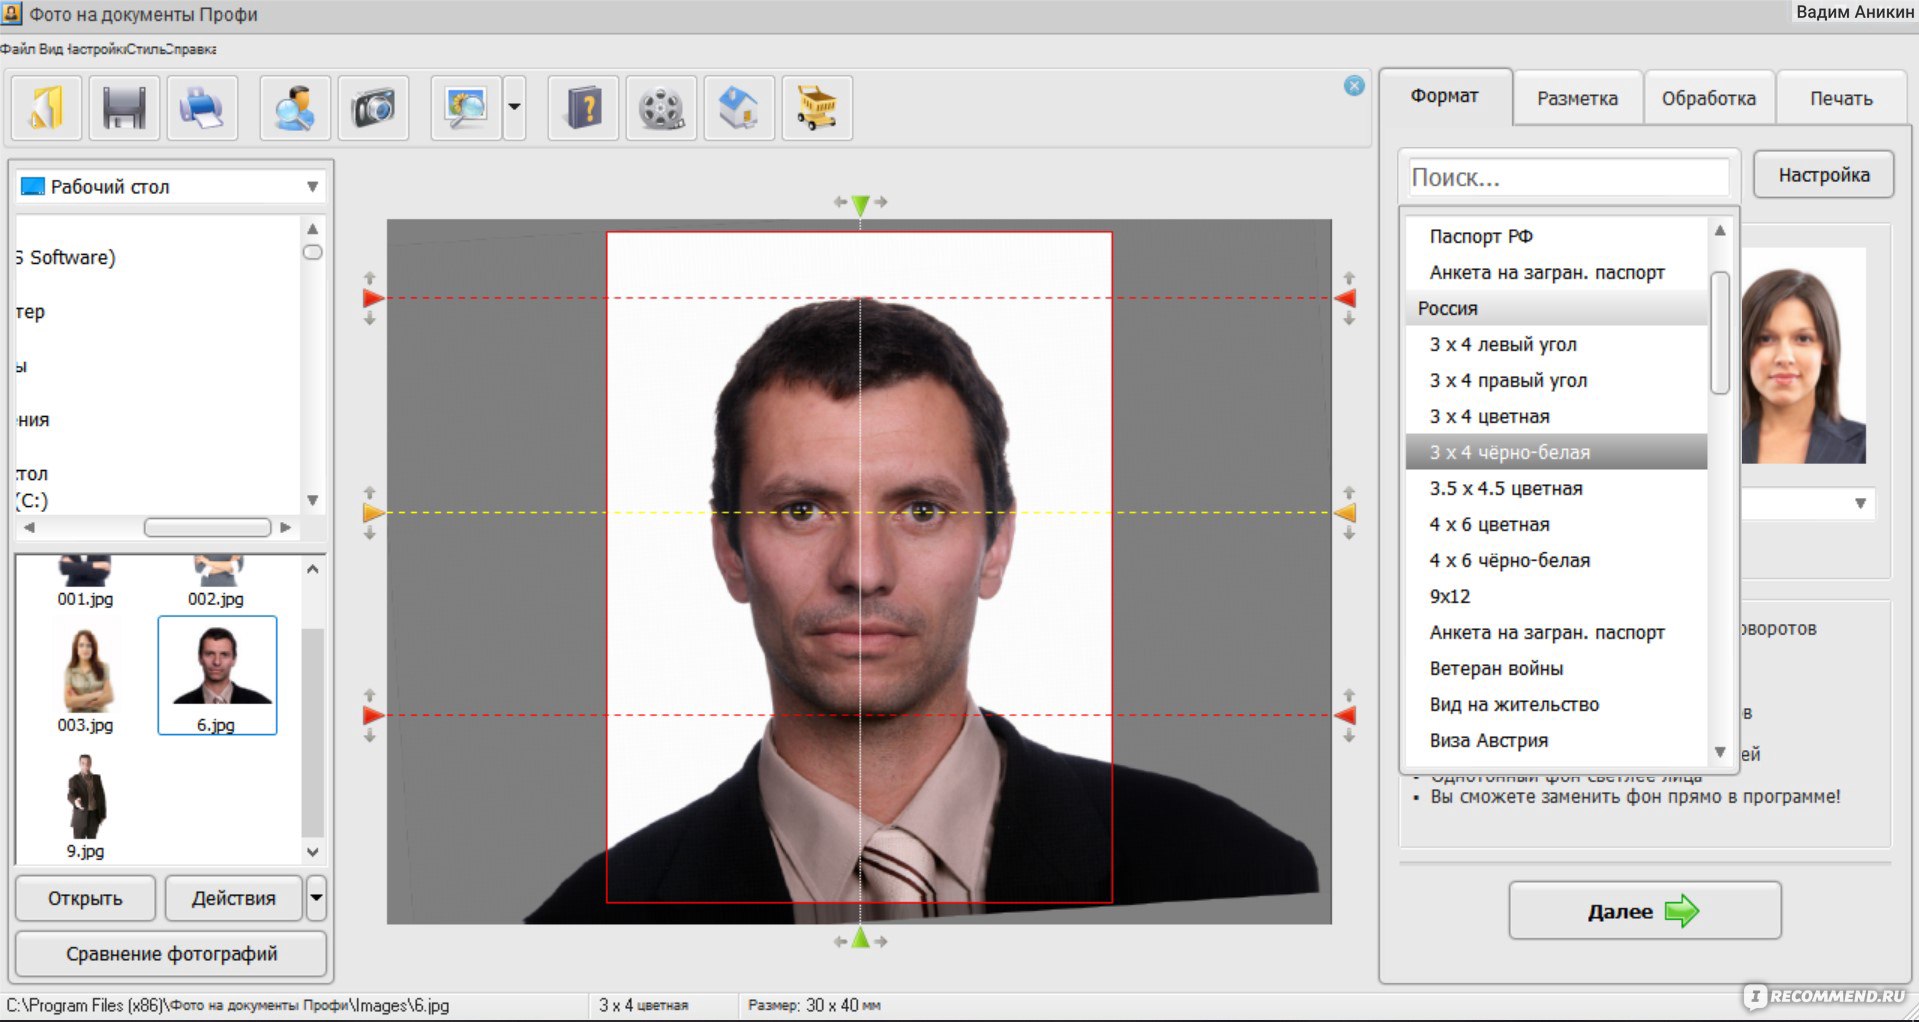Click the Сравнение фотографий button
The height and width of the screenshot is (1022, 1919).
[171, 954]
